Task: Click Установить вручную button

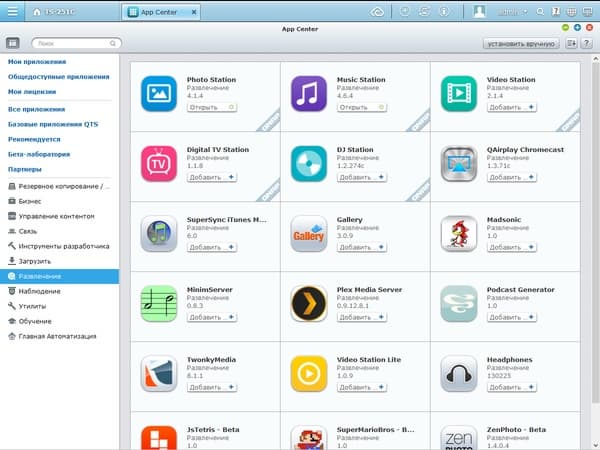Action: tap(521, 44)
